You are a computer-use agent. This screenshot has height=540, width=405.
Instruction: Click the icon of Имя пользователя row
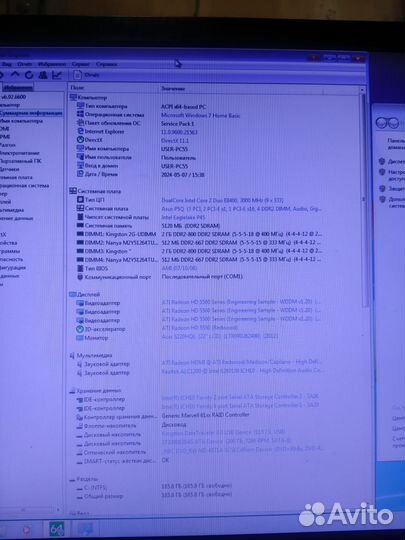80,157
